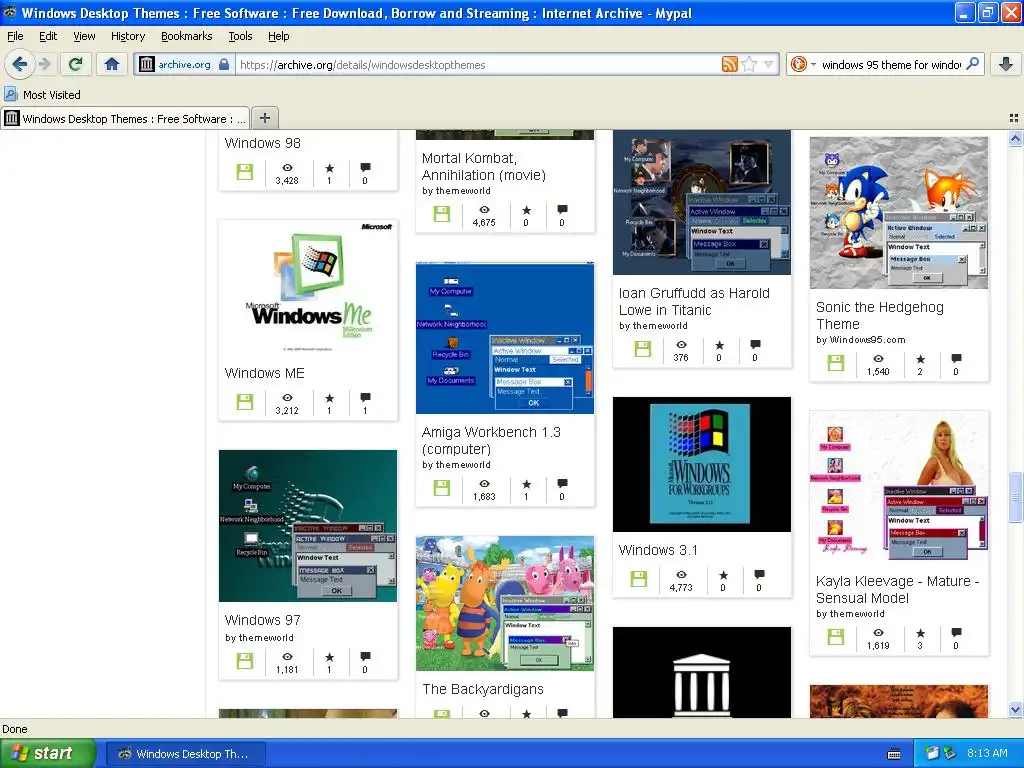Open the View menu

pyautogui.click(x=84, y=36)
